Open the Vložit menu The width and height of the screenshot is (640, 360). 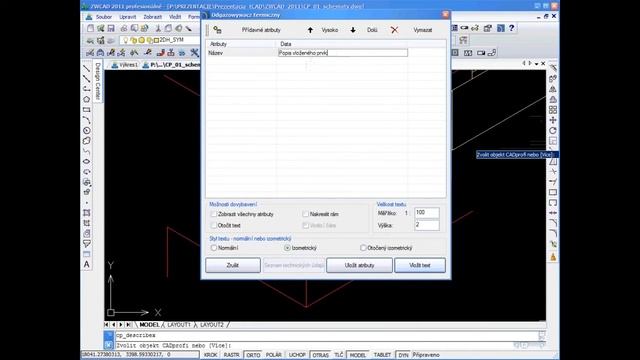(175, 17)
